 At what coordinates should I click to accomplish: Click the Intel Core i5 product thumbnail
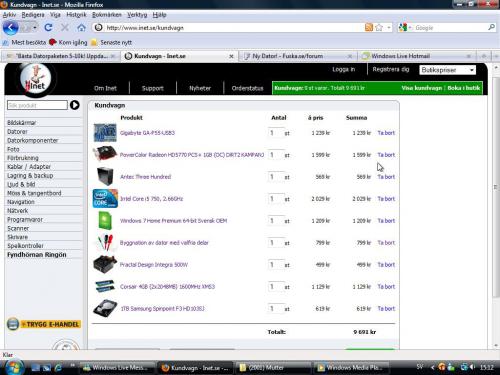[105, 198]
